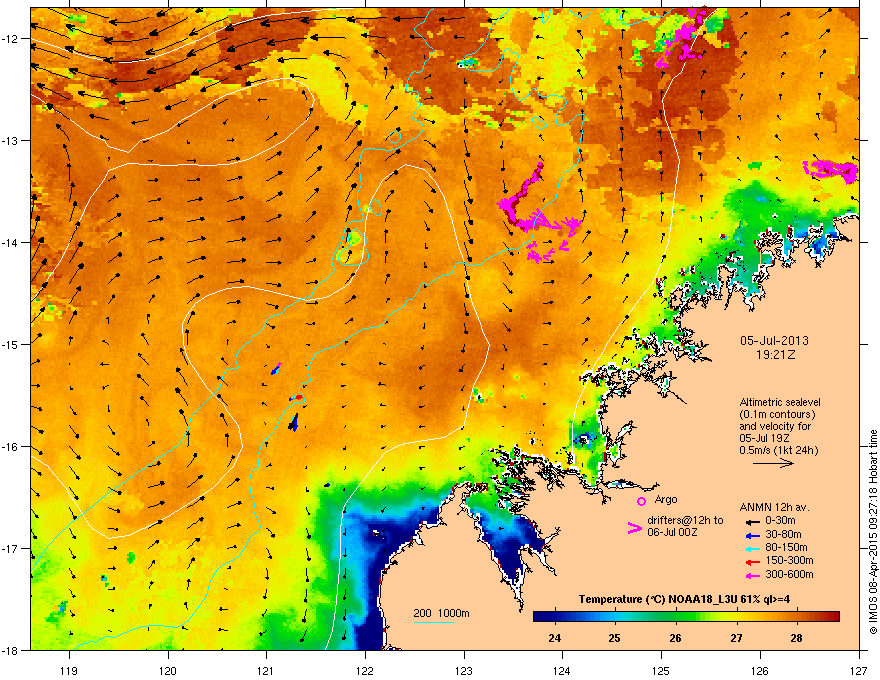Click the '150-300m' depth label

click(789, 560)
